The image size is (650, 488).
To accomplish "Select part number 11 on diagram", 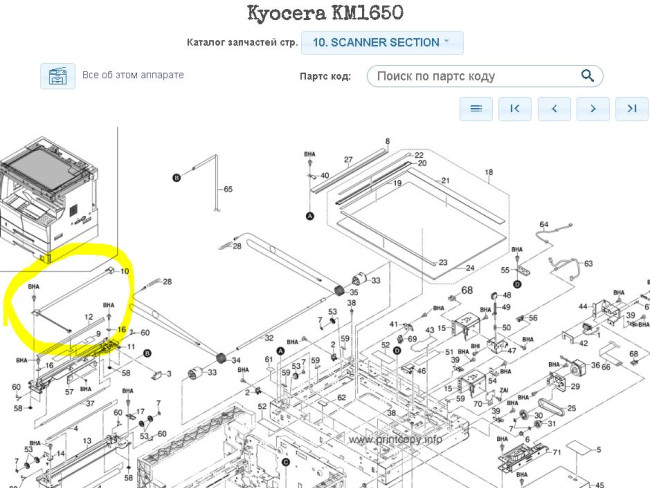I will pyautogui.click(x=131, y=347).
